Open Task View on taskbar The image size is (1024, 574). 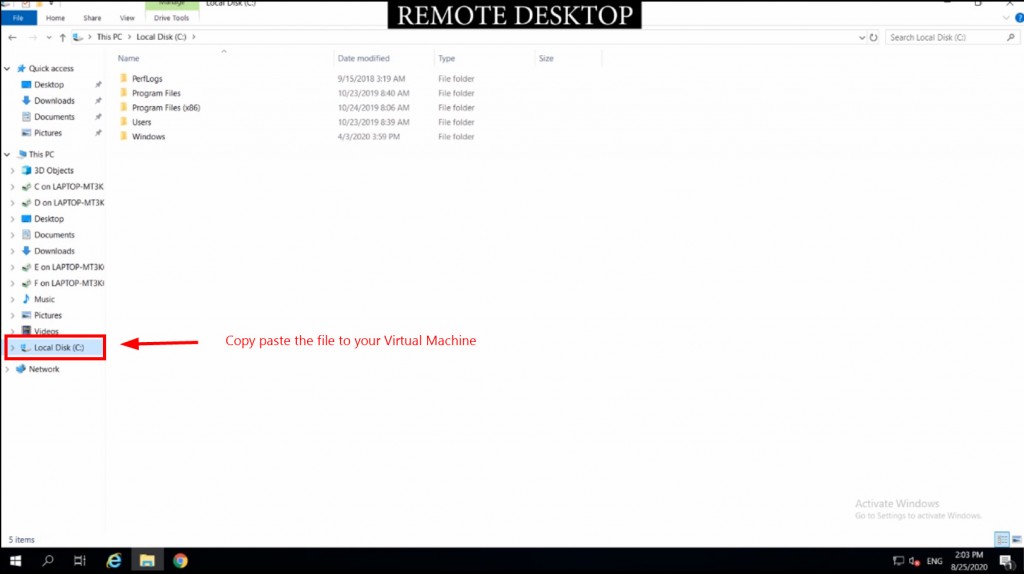point(80,561)
